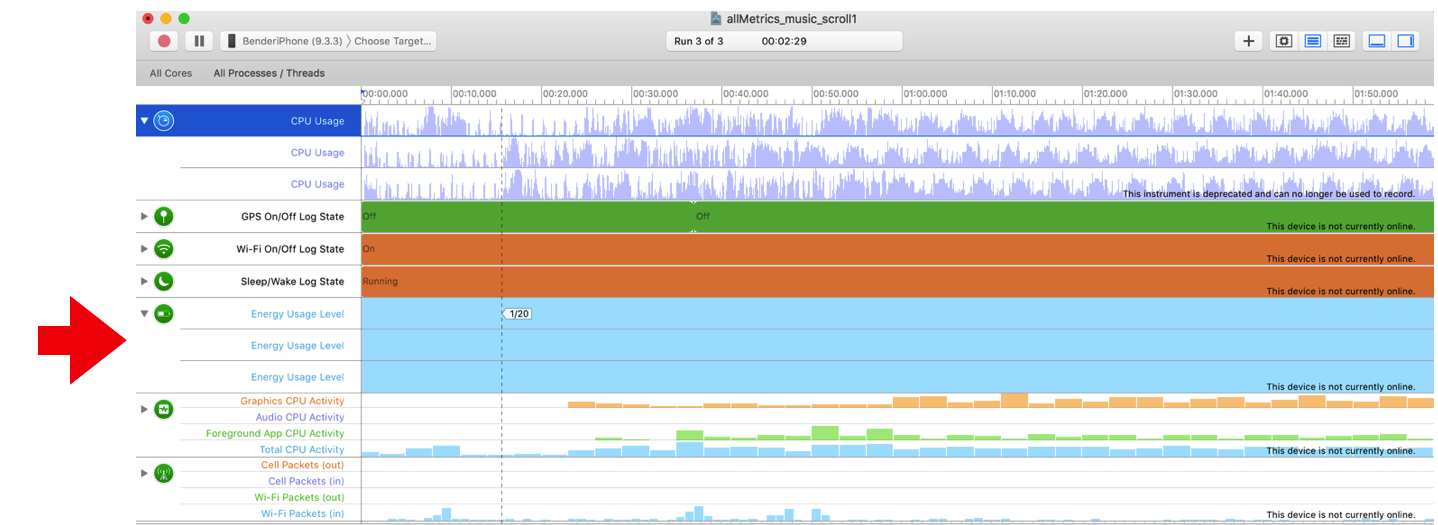The image size is (1438, 525).
Task: Click the Energy Usage Level battery icon
Action: click(164, 314)
